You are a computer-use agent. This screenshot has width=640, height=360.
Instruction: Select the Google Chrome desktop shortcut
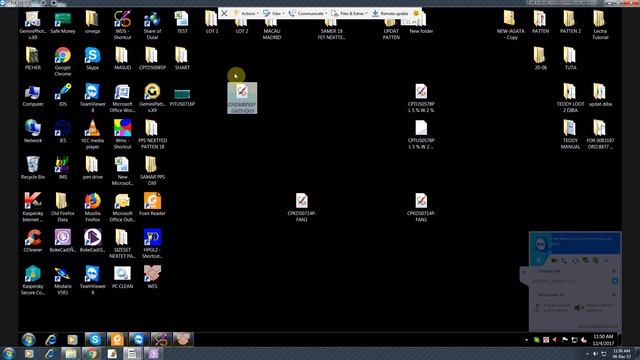[63, 62]
